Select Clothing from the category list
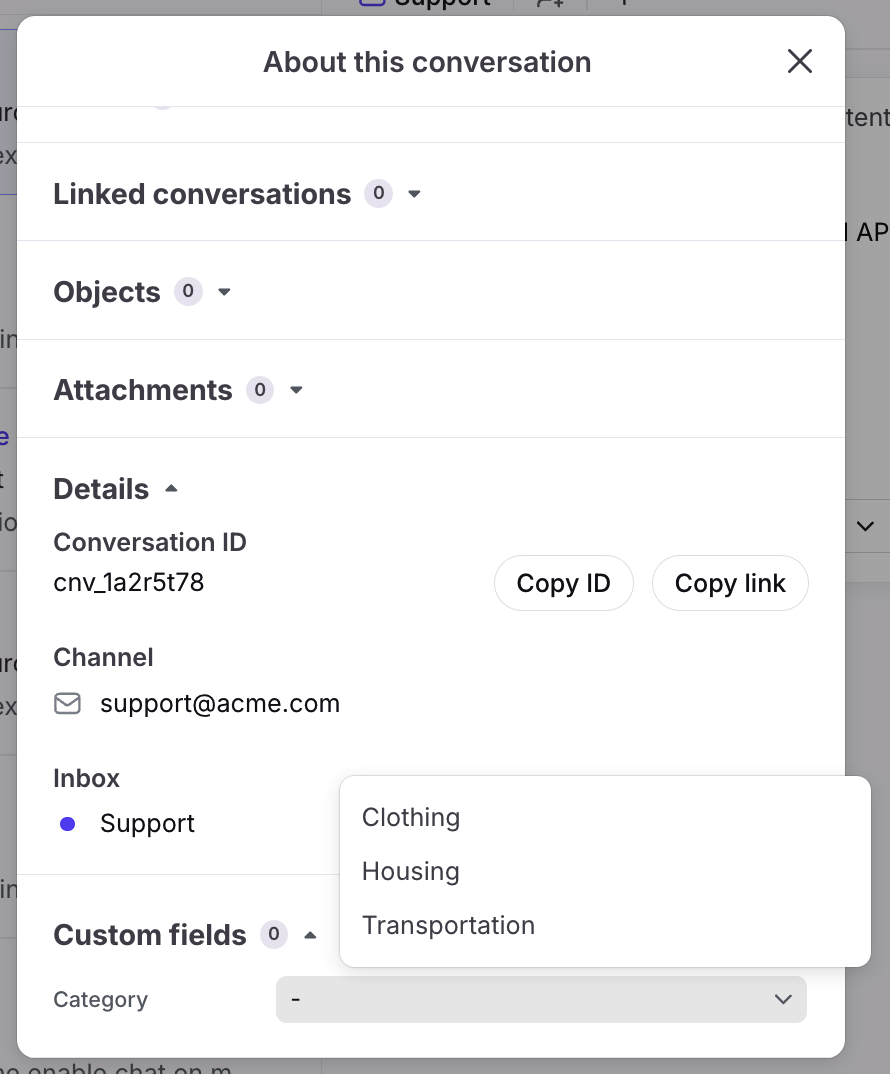This screenshot has width=890, height=1074. tap(411, 817)
